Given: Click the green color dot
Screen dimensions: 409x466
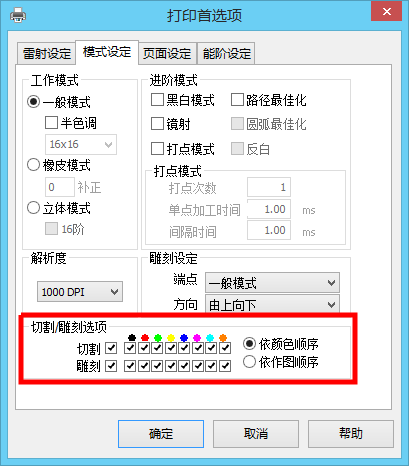Looking at the screenshot, I should [x=158, y=338].
